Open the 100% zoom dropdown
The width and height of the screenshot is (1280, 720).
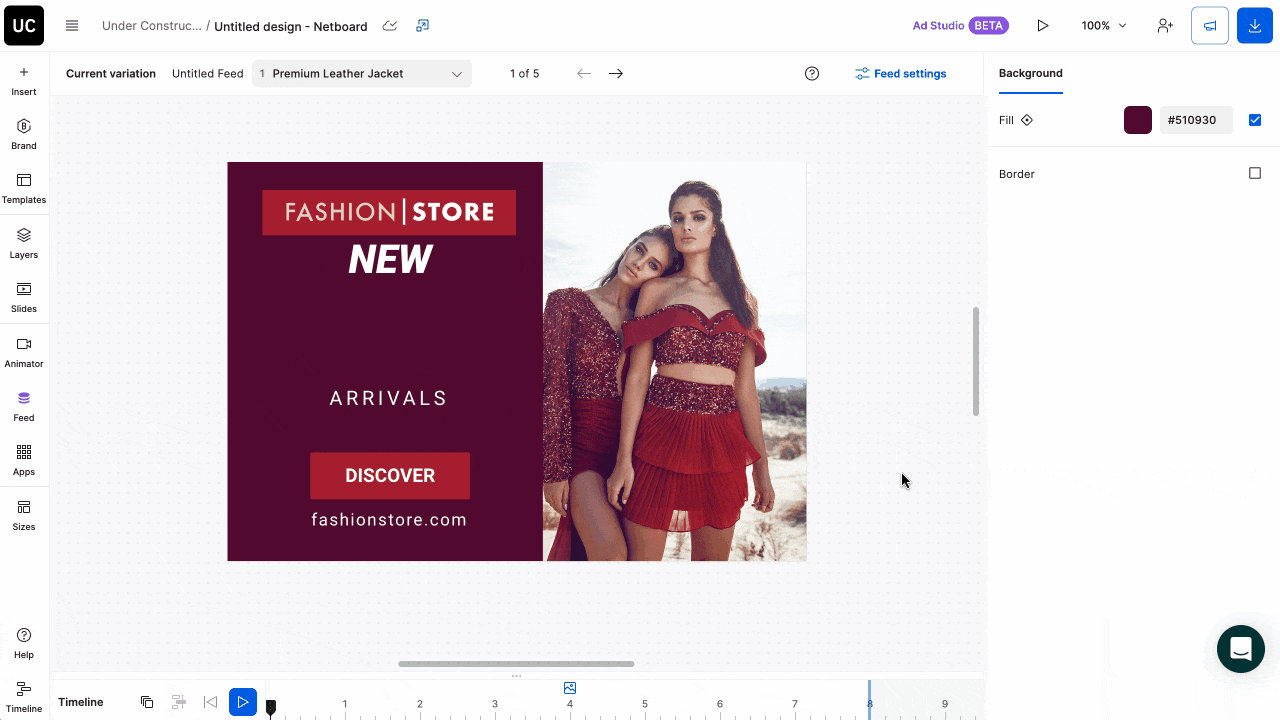tap(1104, 26)
